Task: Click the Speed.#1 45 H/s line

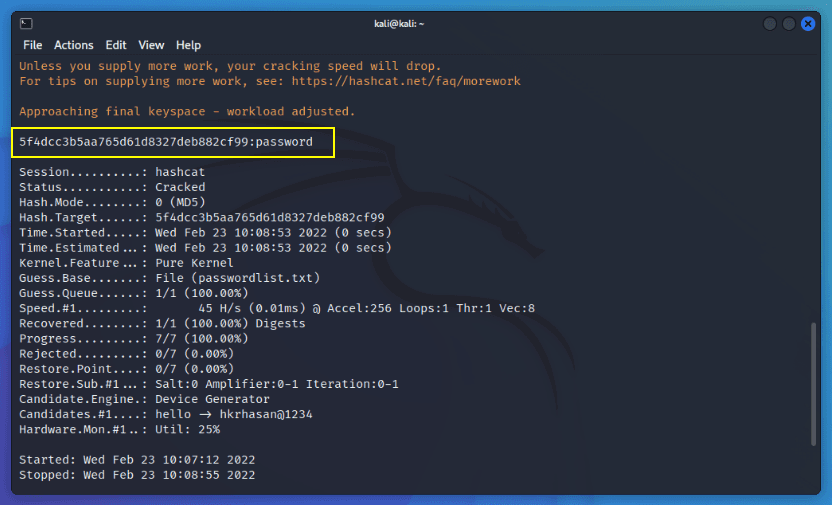Action: point(277,308)
